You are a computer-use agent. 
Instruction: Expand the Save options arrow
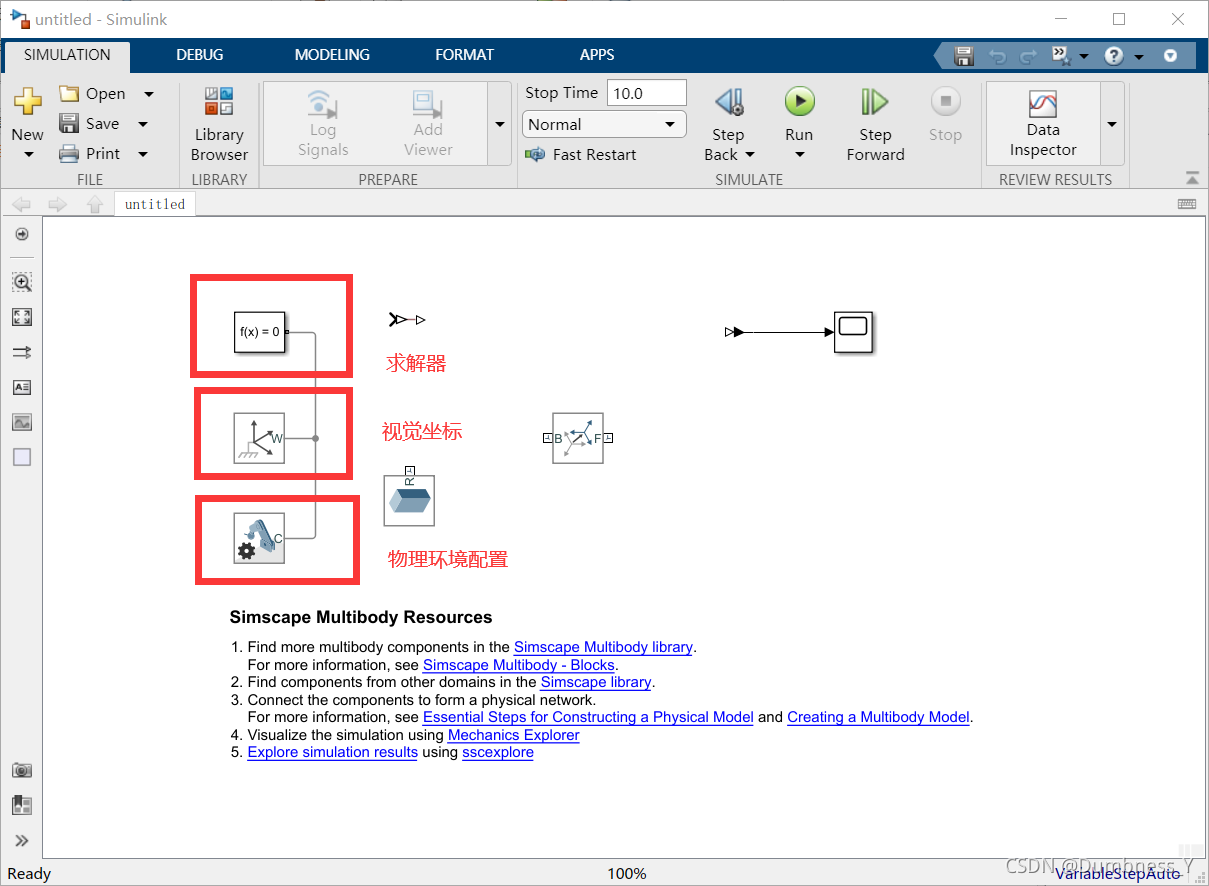143,124
